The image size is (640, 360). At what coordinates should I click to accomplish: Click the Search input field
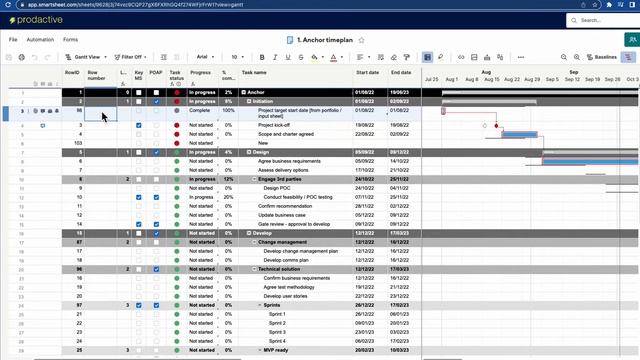coord(604,20)
